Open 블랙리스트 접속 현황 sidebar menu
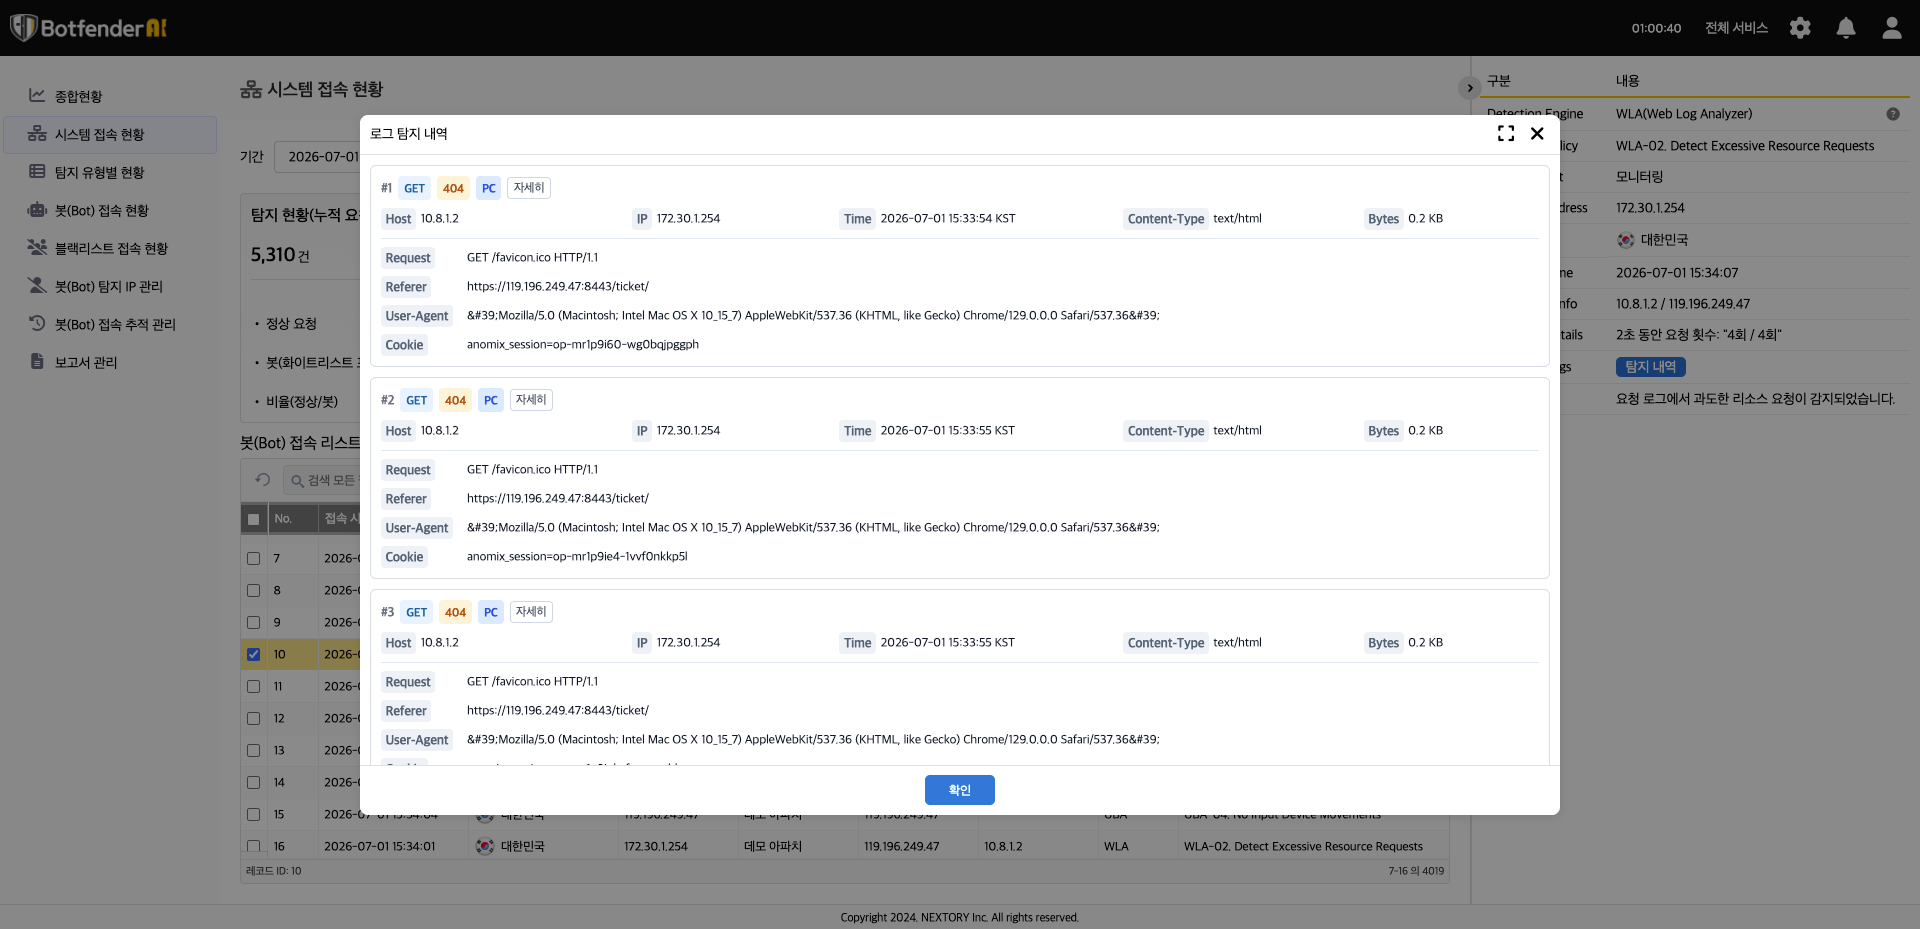The height and width of the screenshot is (929, 1920). point(110,248)
